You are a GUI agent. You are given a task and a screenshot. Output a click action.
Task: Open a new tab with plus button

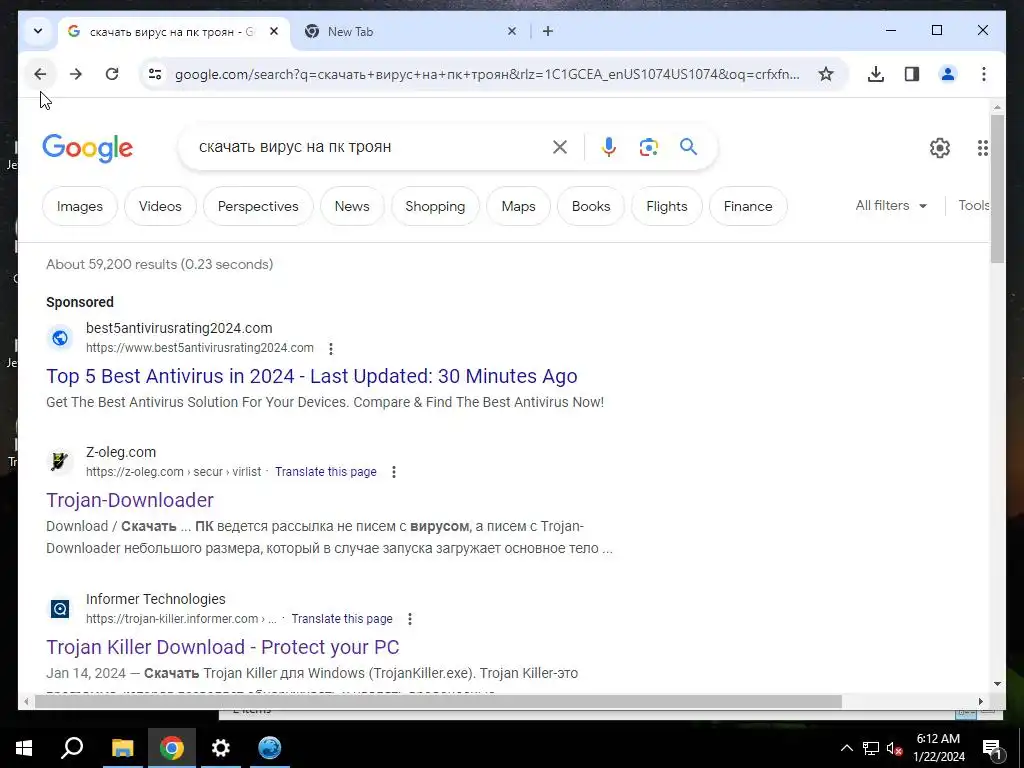(x=548, y=31)
